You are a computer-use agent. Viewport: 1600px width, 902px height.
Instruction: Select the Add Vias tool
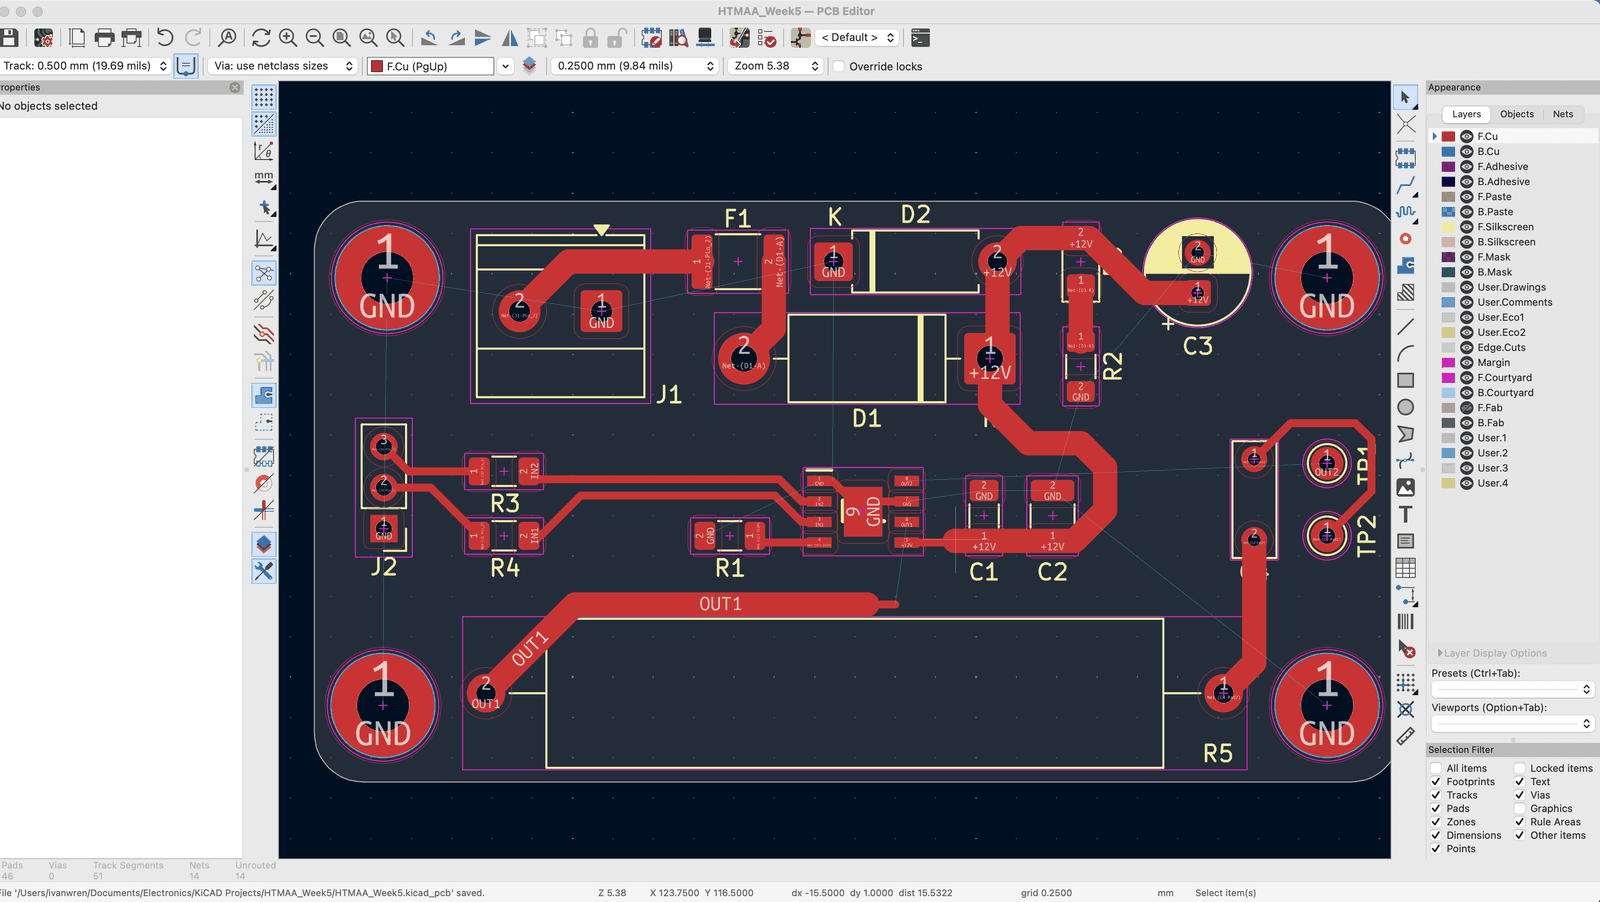point(1406,239)
